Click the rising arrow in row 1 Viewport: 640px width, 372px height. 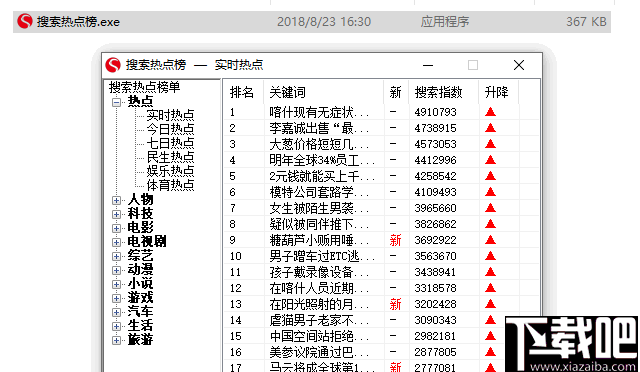tap(490, 112)
